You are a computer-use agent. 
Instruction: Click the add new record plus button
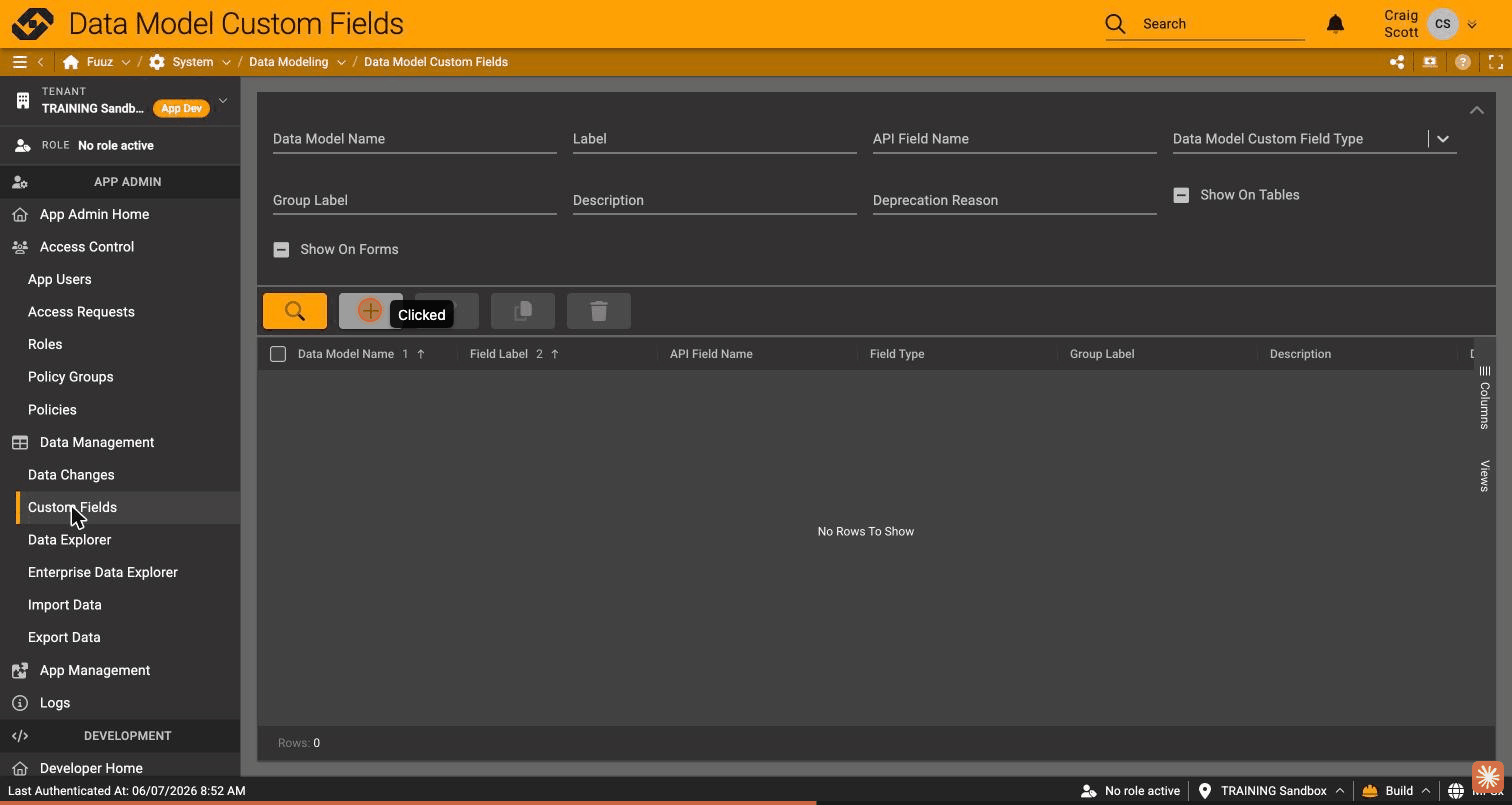click(370, 311)
